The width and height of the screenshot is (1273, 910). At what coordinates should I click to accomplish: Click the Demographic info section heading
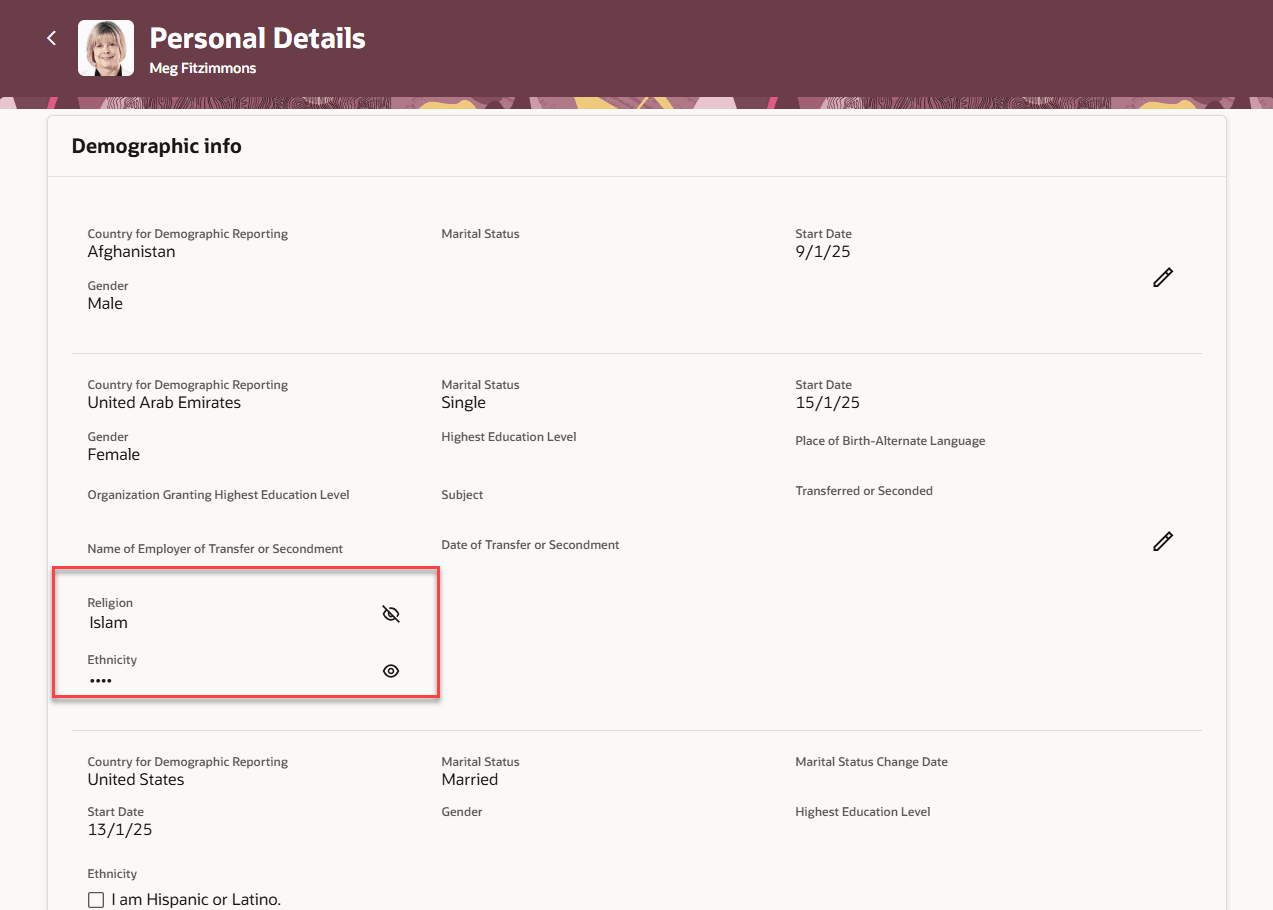[156, 146]
